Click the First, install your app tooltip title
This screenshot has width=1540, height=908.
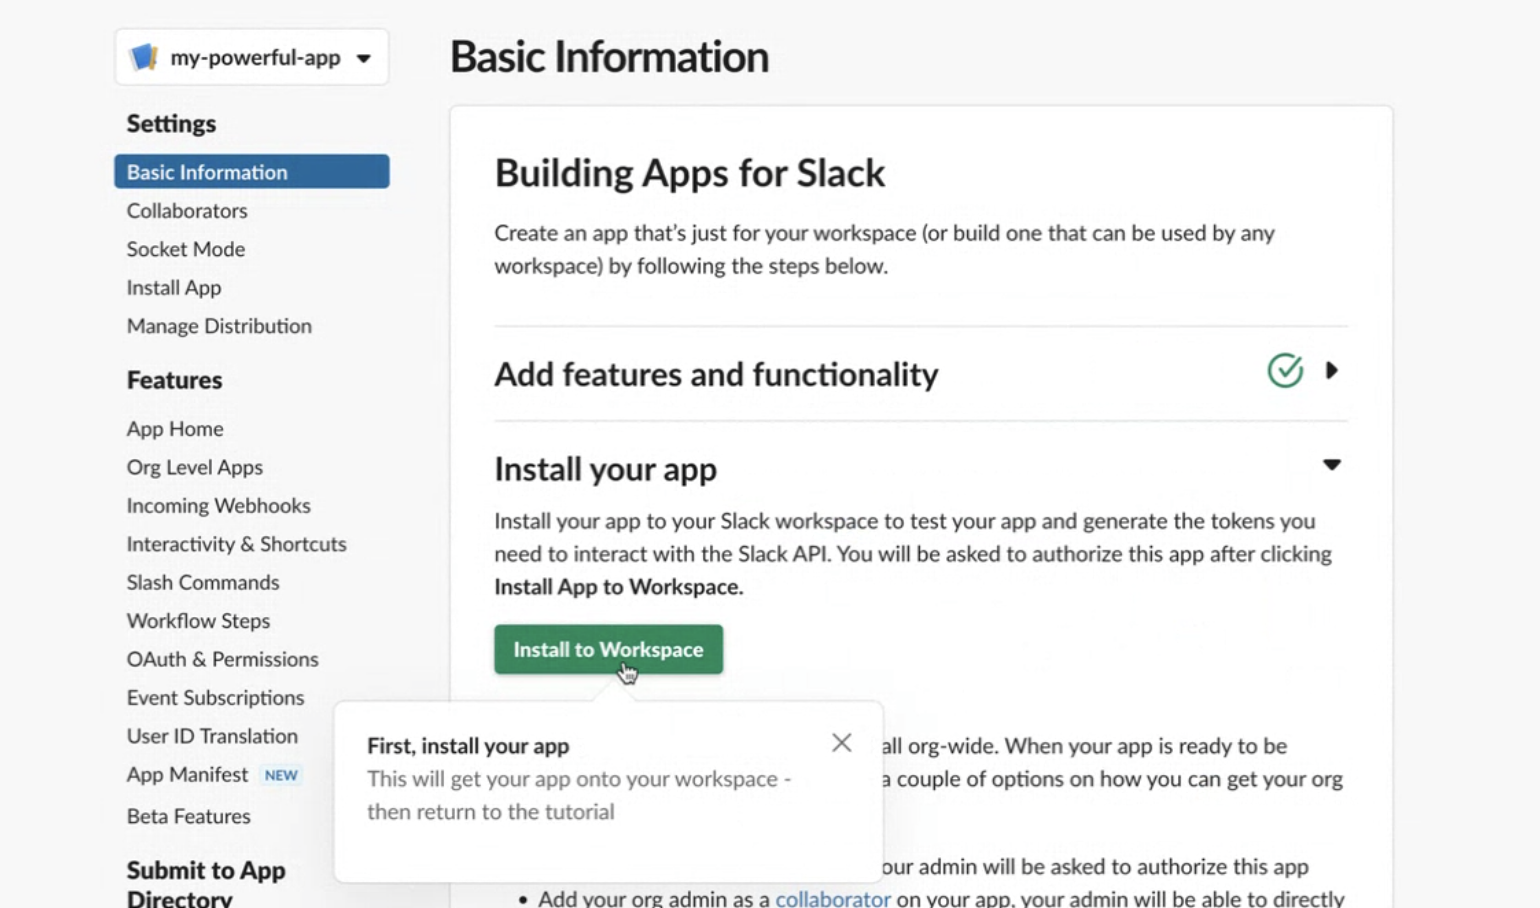468,746
